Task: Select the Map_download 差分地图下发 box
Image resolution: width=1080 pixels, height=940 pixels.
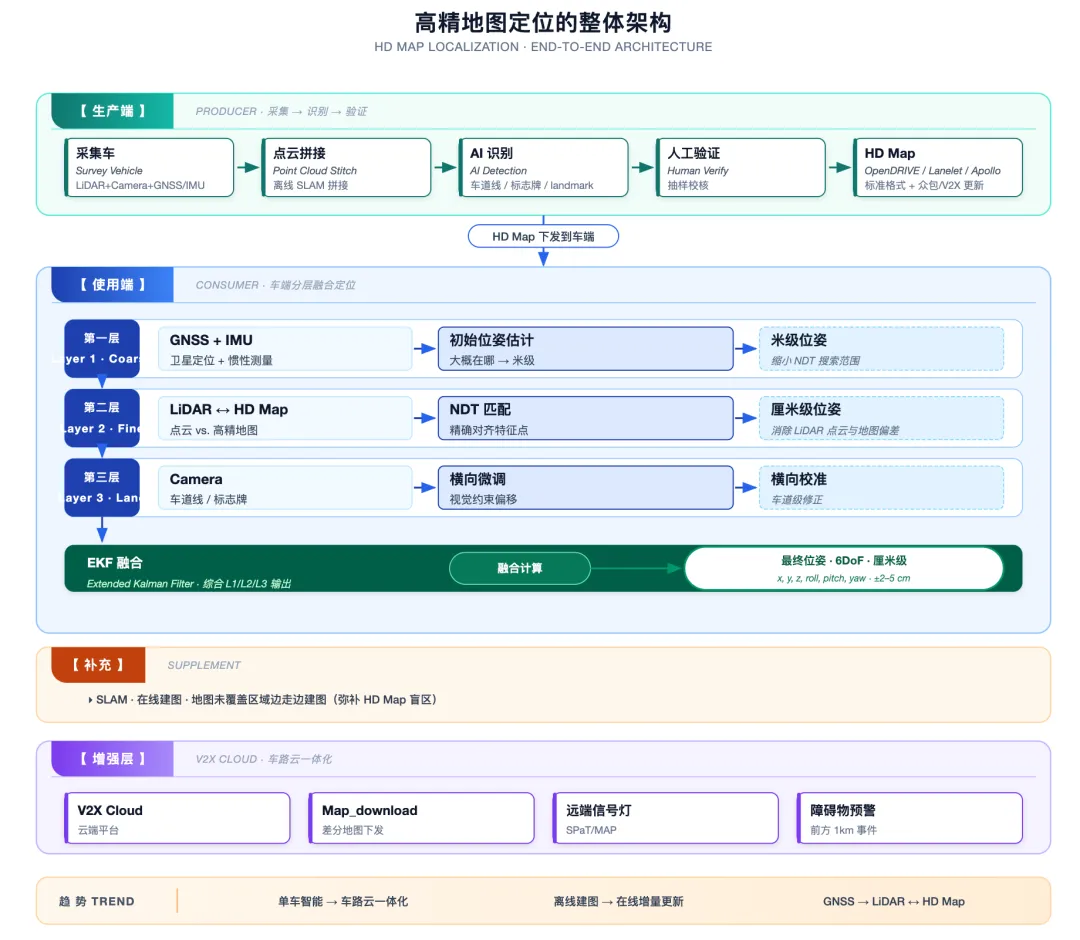Action: tap(422, 818)
